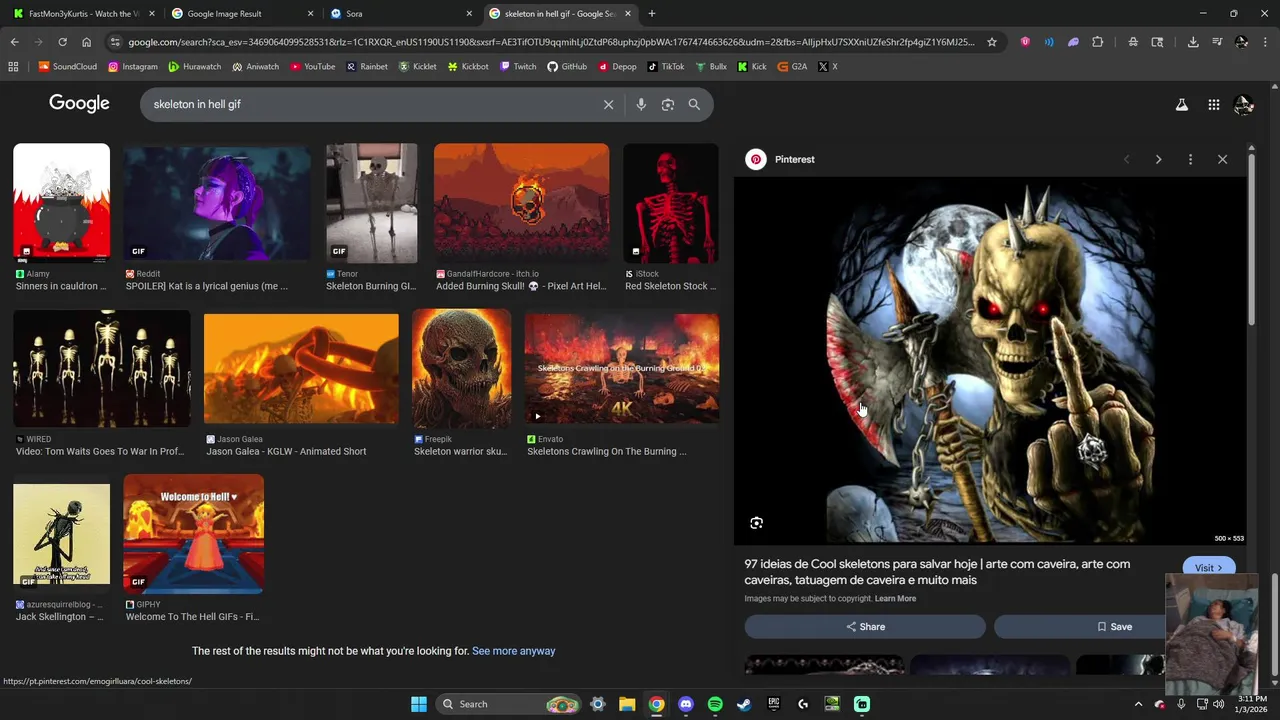Open the Freepik Skeleton warrior image
The image size is (1280, 720).
click(461, 368)
